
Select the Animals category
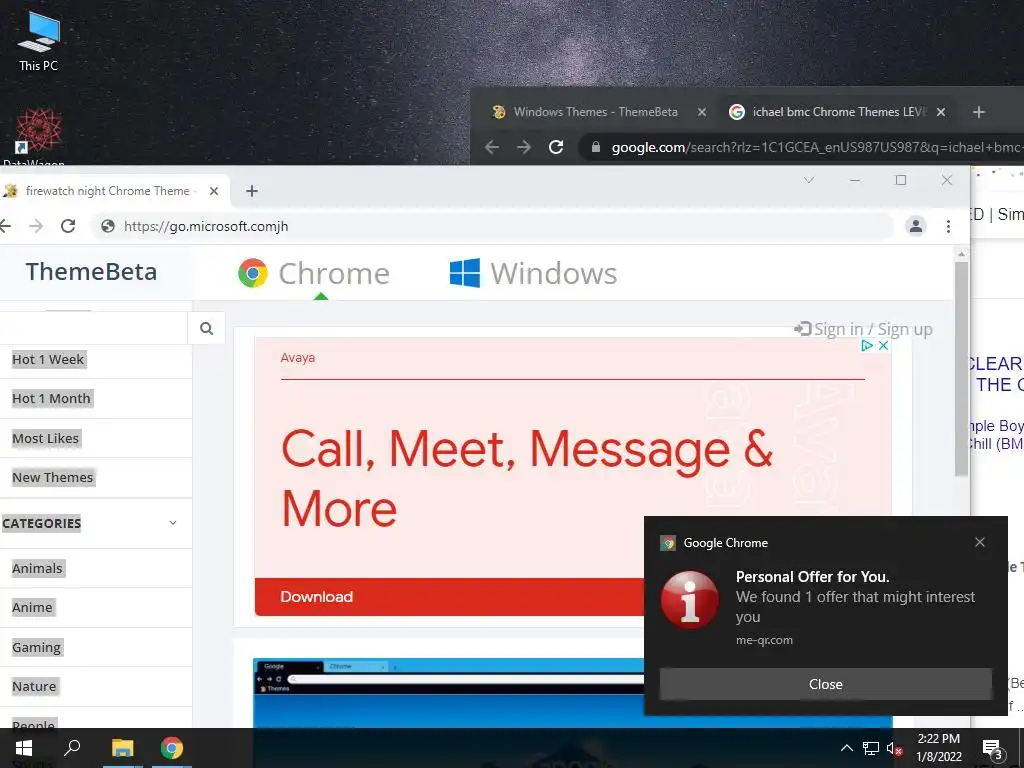point(37,568)
